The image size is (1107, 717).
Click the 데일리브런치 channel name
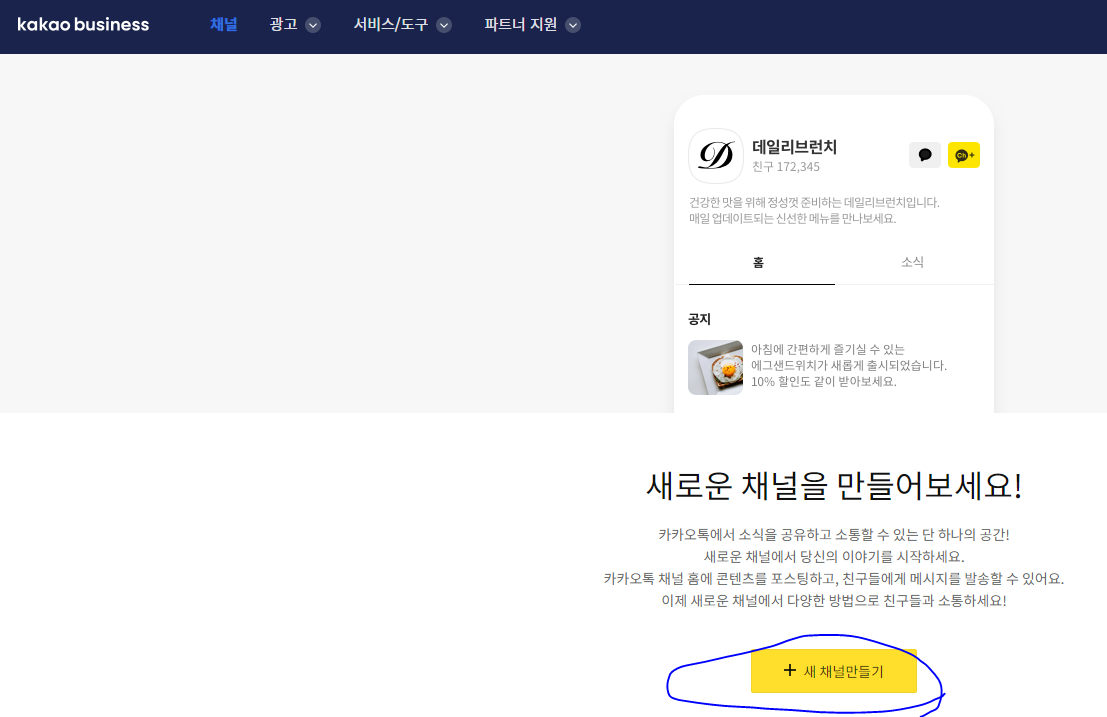(794, 147)
